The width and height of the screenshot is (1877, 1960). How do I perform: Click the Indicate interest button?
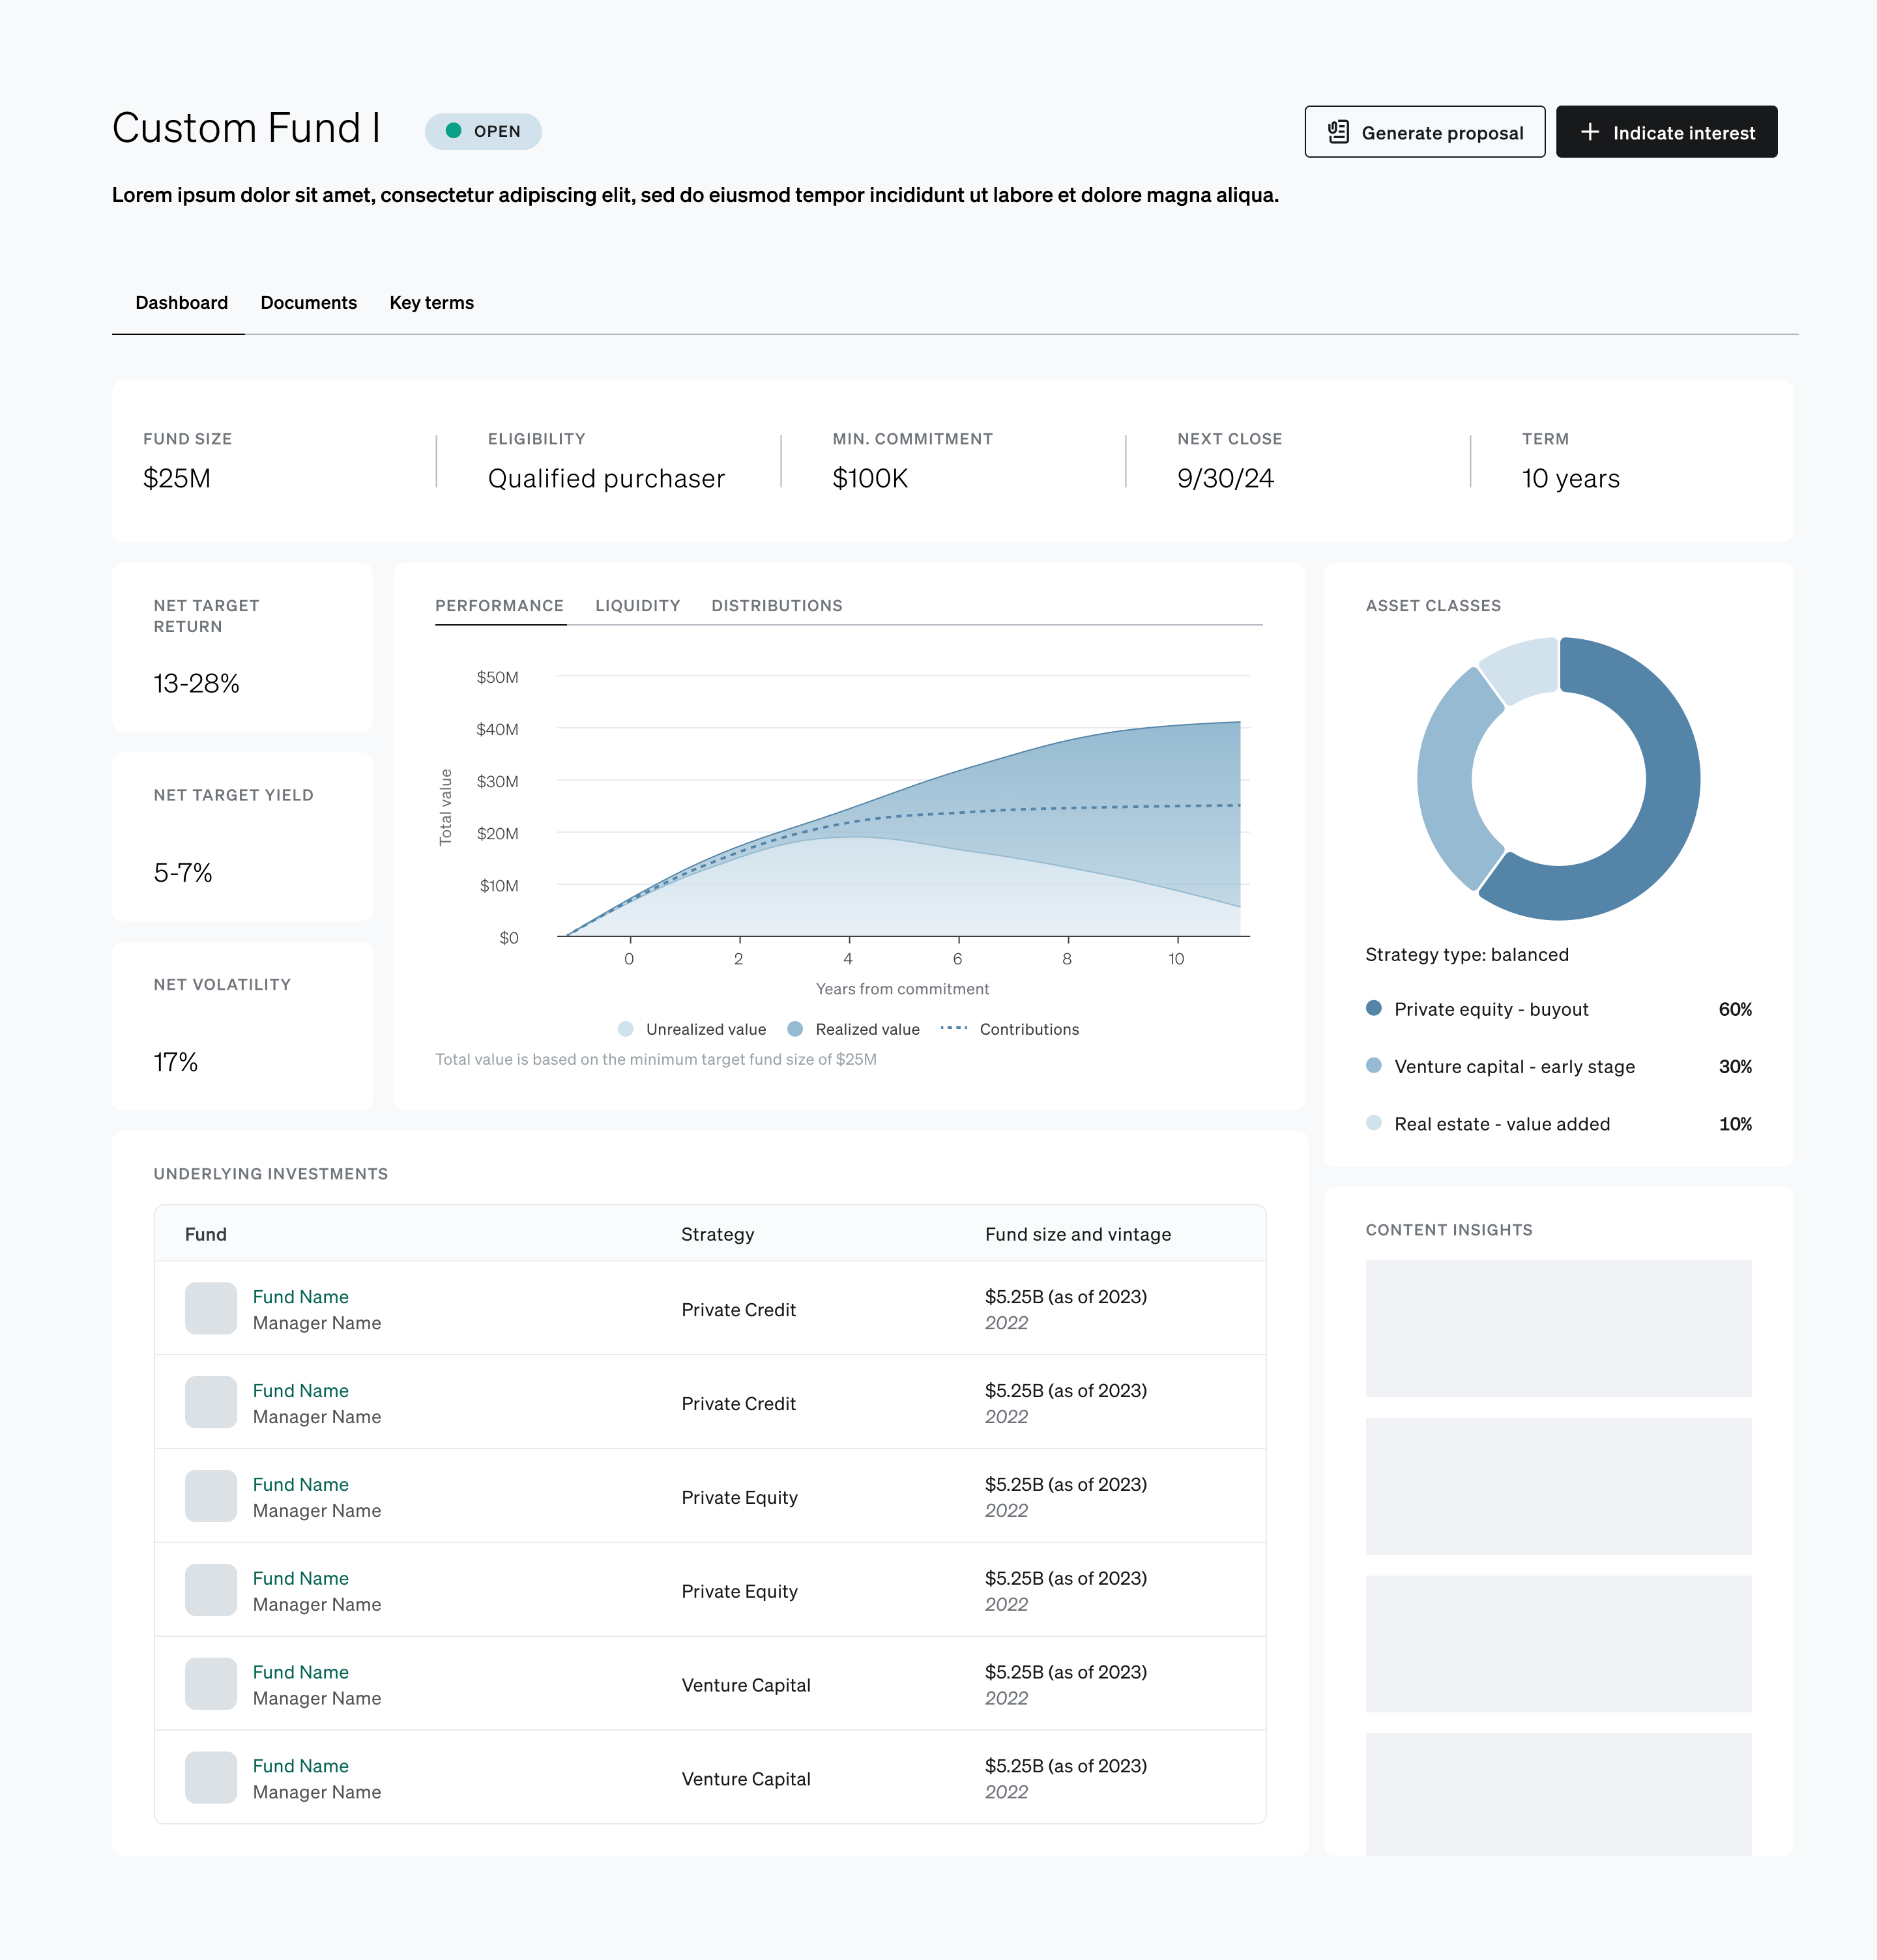click(x=1666, y=132)
